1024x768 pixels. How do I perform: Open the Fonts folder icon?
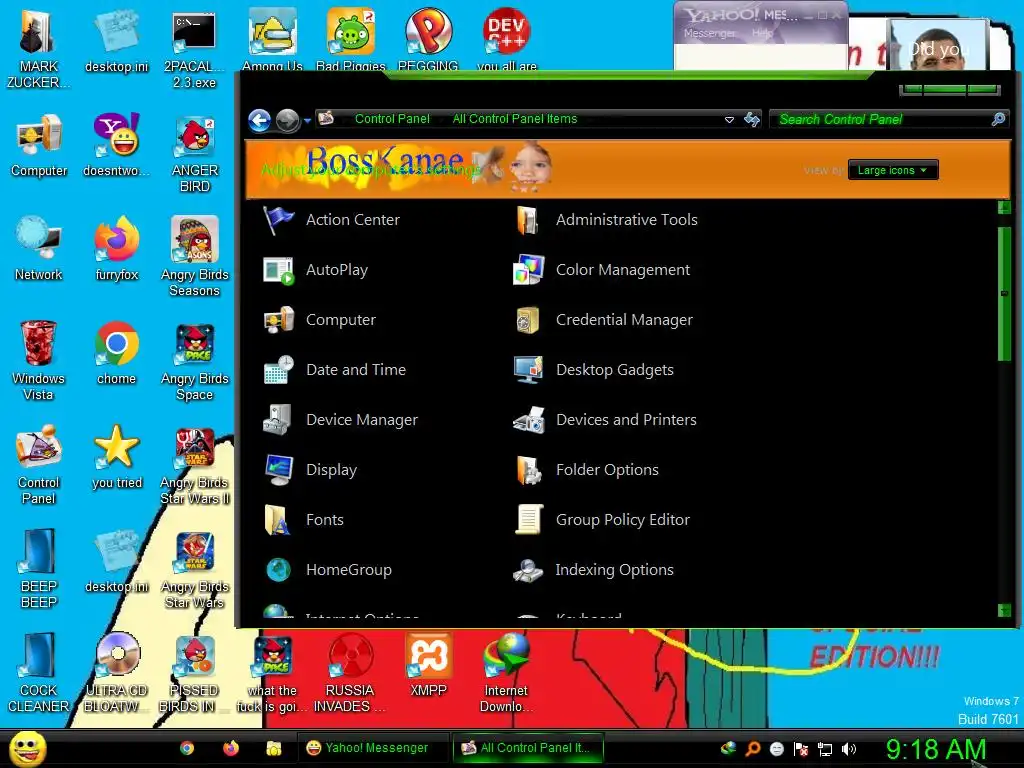coord(278,520)
